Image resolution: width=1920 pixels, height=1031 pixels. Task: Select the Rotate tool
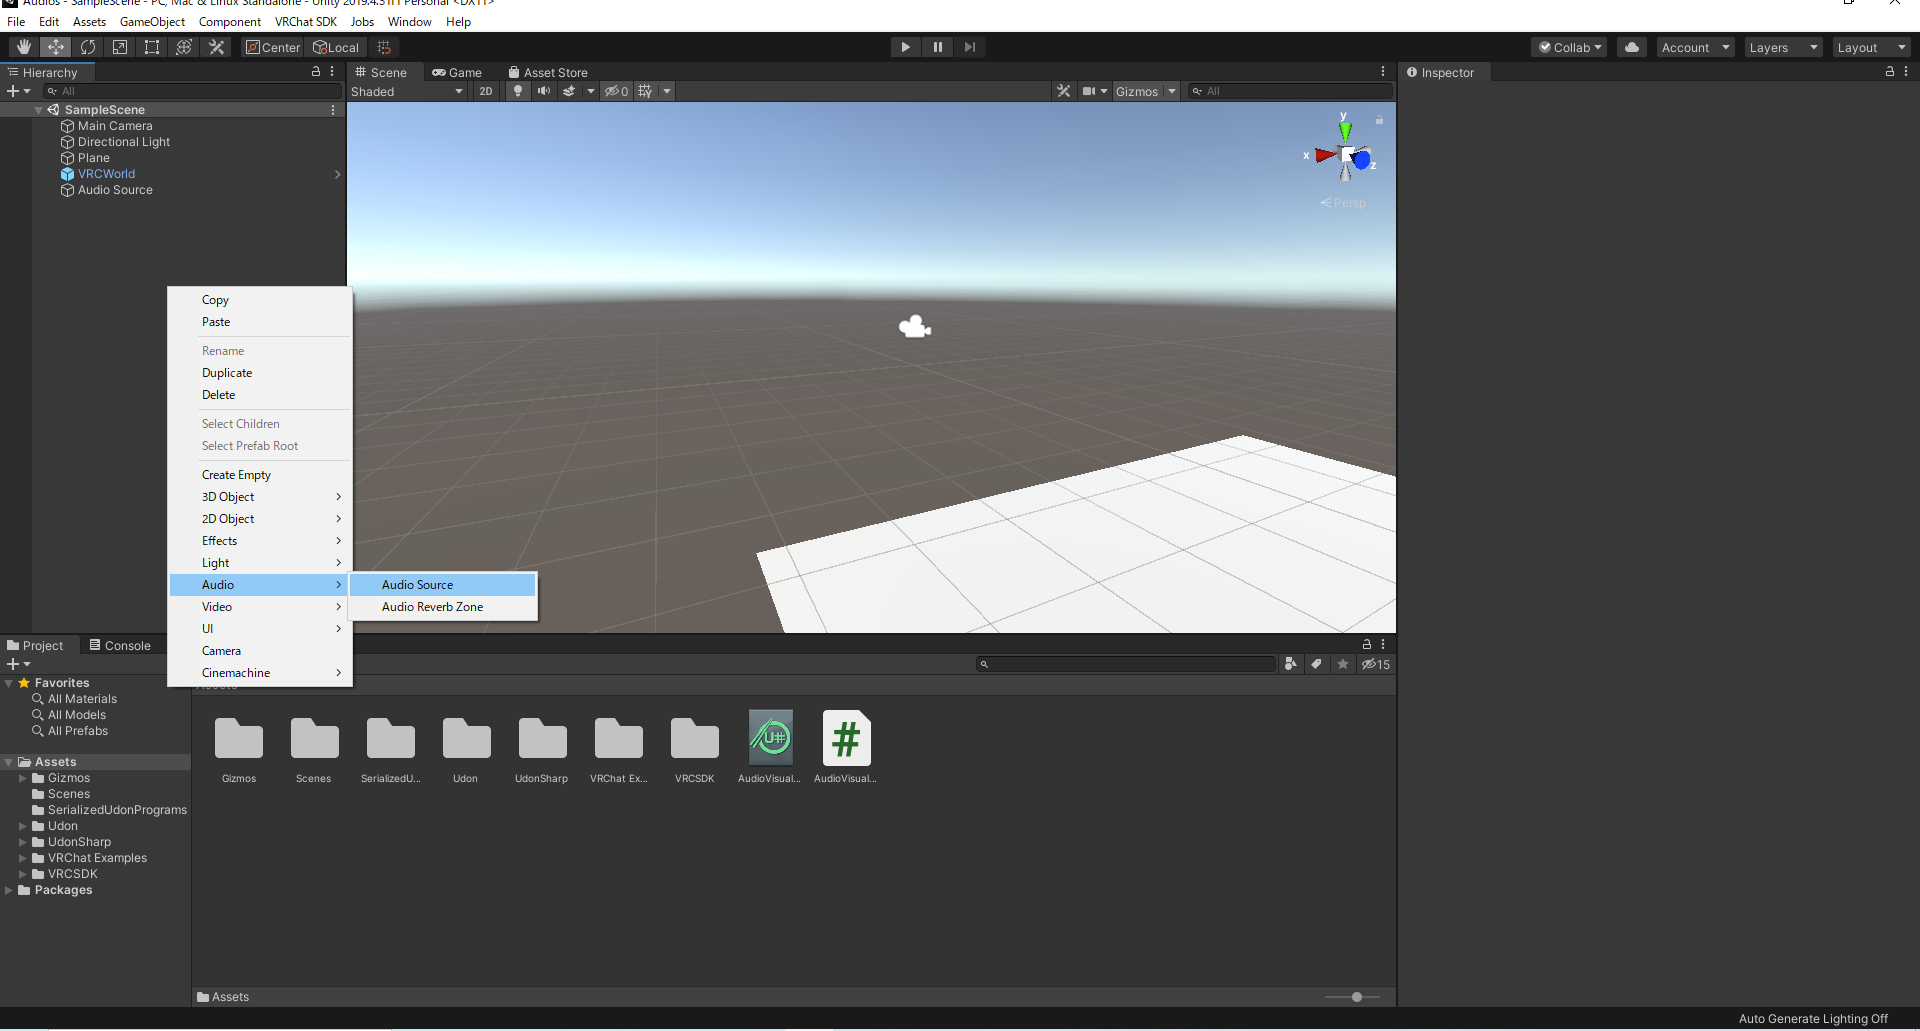pyautogui.click(x=88, y=47)
